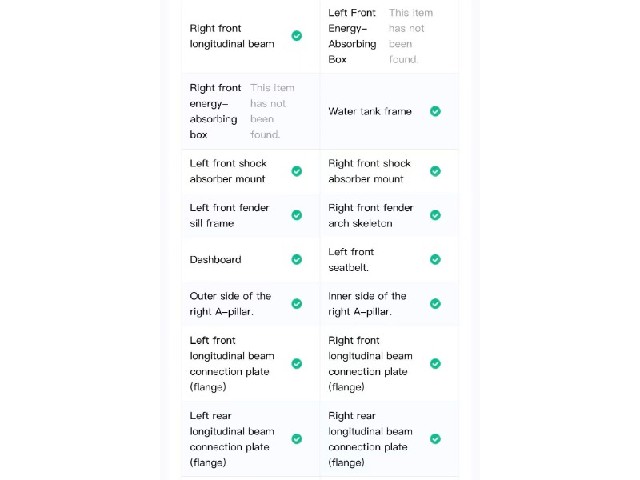
Task: Click Right front fender arch skeleton checkmark
Action: (x=435, y=215)
